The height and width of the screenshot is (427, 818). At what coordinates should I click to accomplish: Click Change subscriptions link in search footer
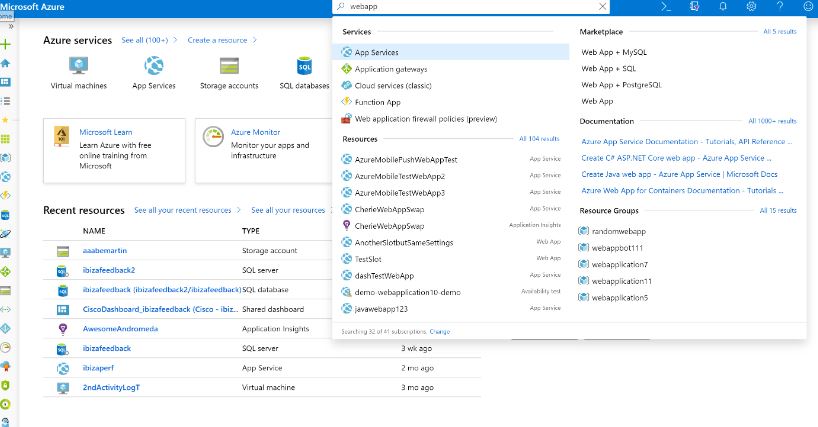439,332
